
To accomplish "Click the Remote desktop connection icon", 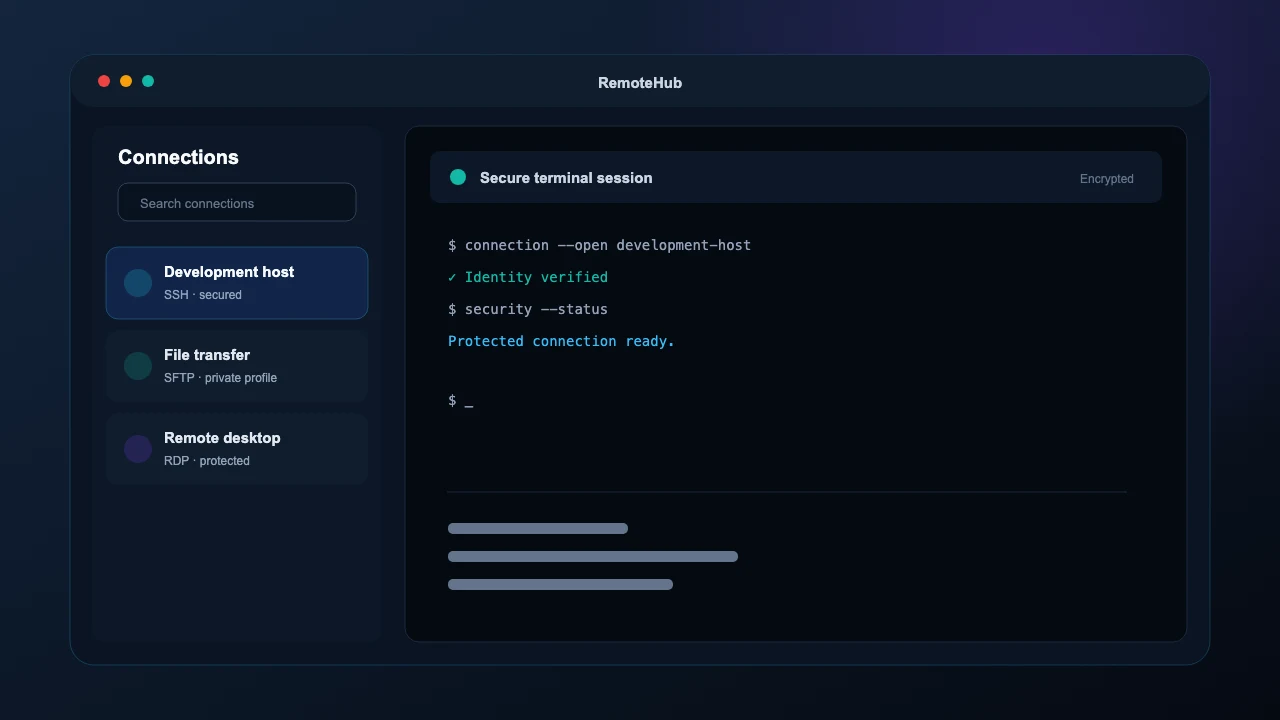I will 138,449.
